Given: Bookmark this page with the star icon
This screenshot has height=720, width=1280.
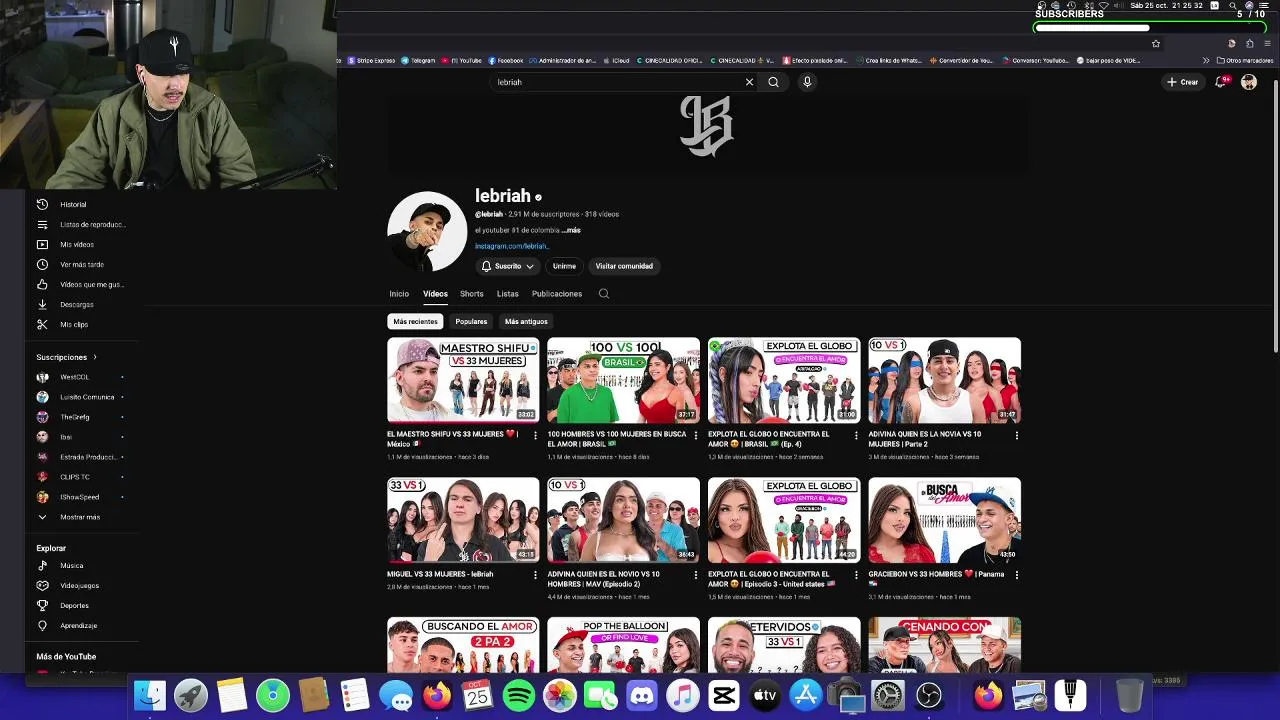Looking at the screenshot, I should pos(1156,44).
